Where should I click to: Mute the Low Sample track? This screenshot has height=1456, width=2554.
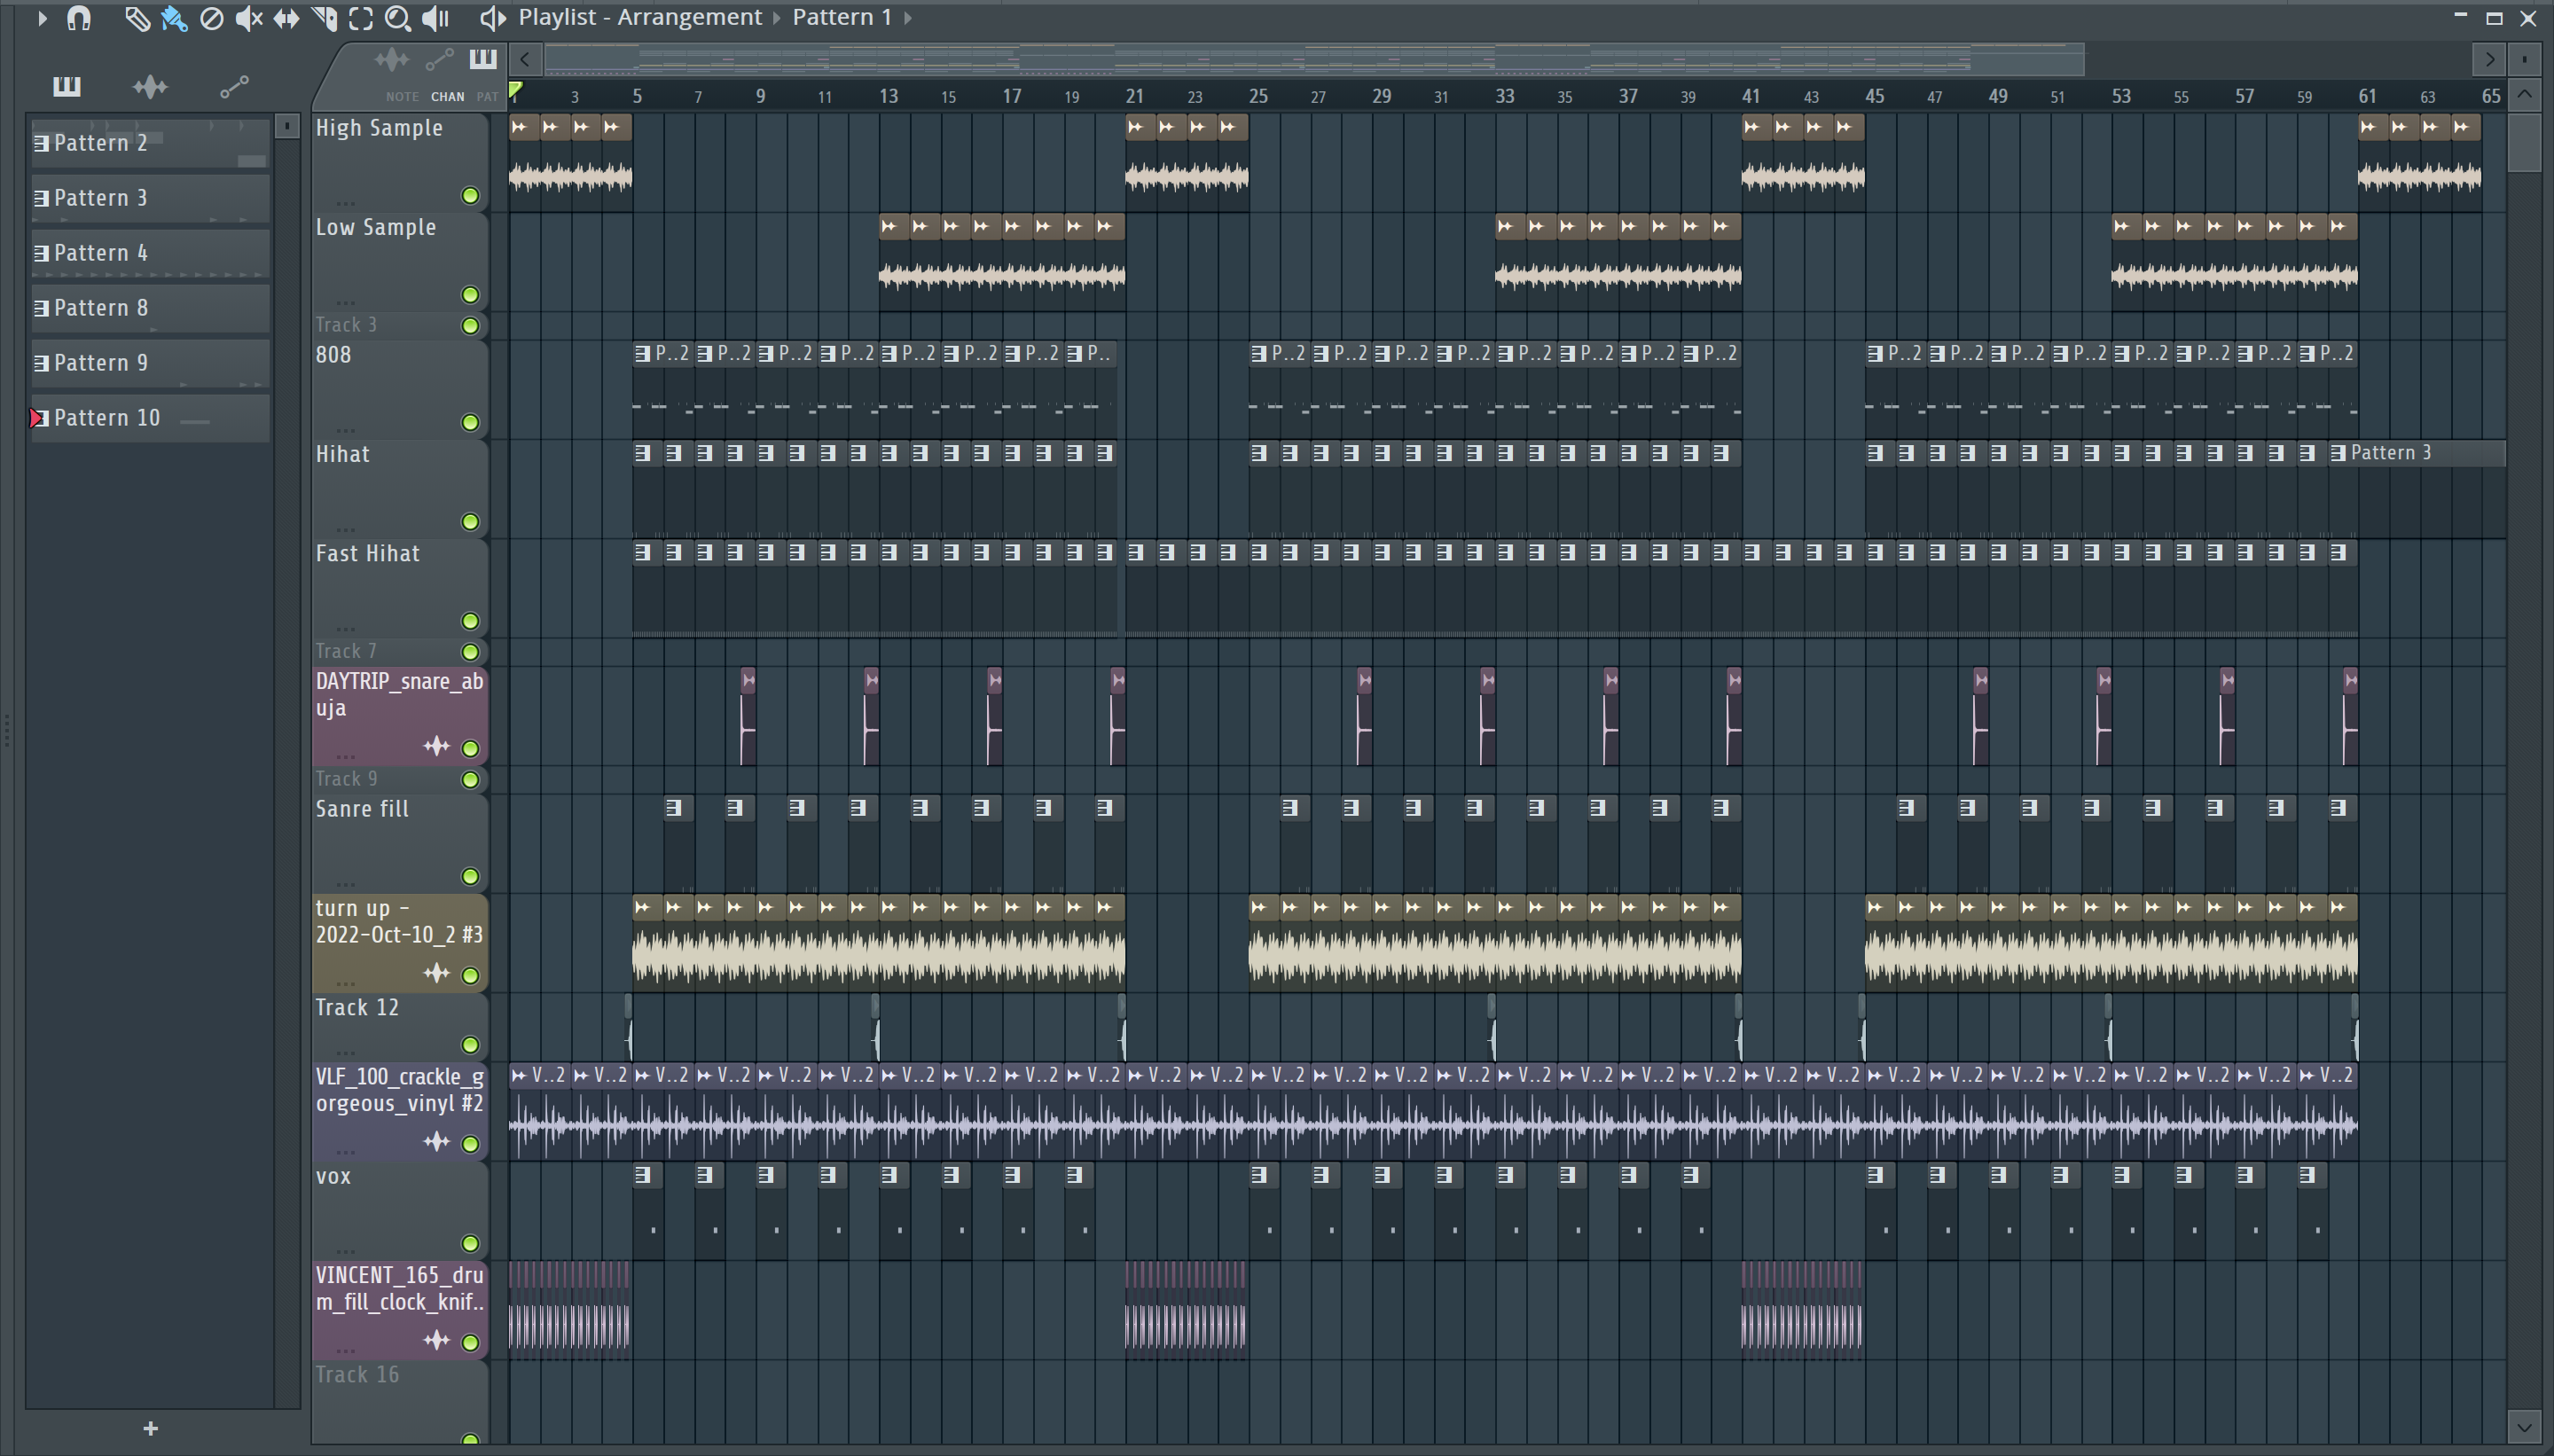click(470, 295)
